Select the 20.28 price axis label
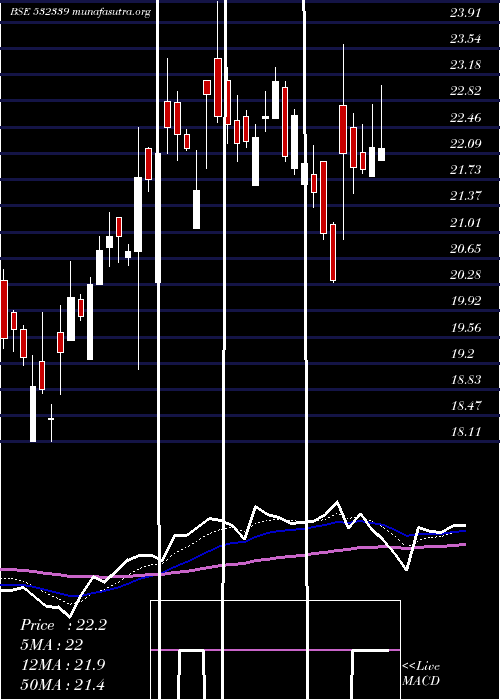Screen dimensions: 500x700 click(x=465, y=275)
